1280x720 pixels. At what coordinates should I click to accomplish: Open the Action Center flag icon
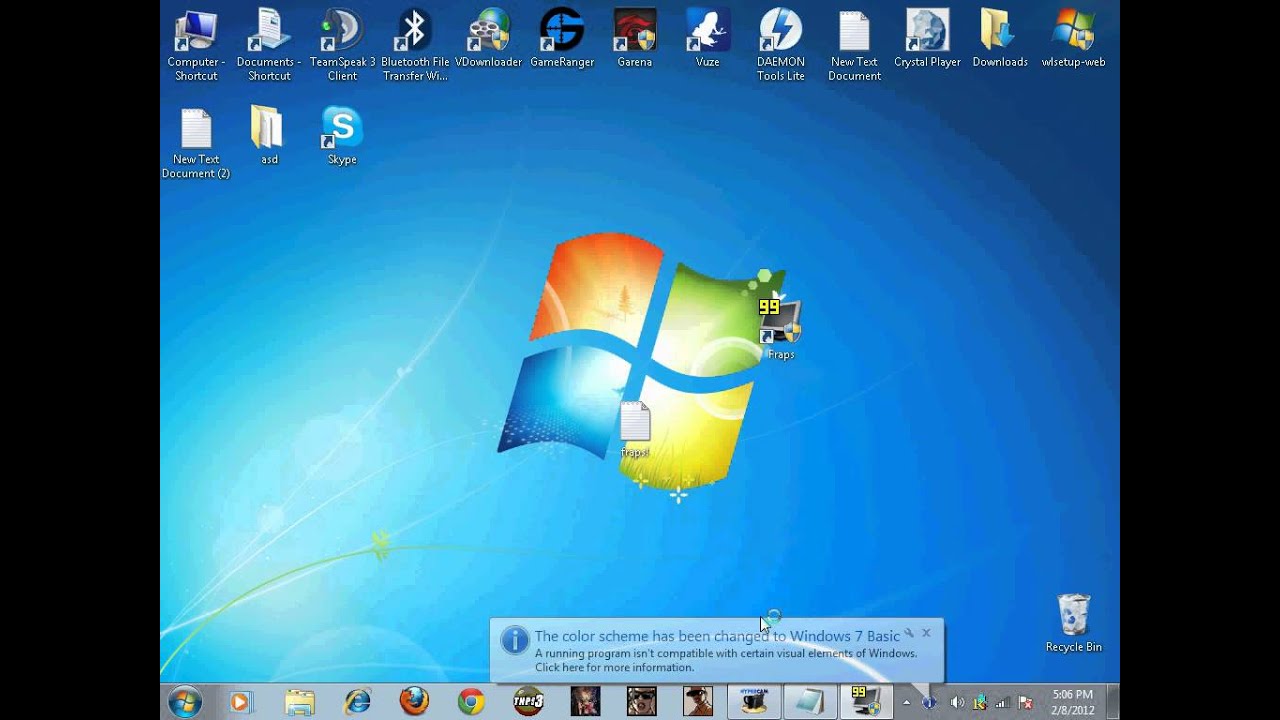(x=1025, y=702)
